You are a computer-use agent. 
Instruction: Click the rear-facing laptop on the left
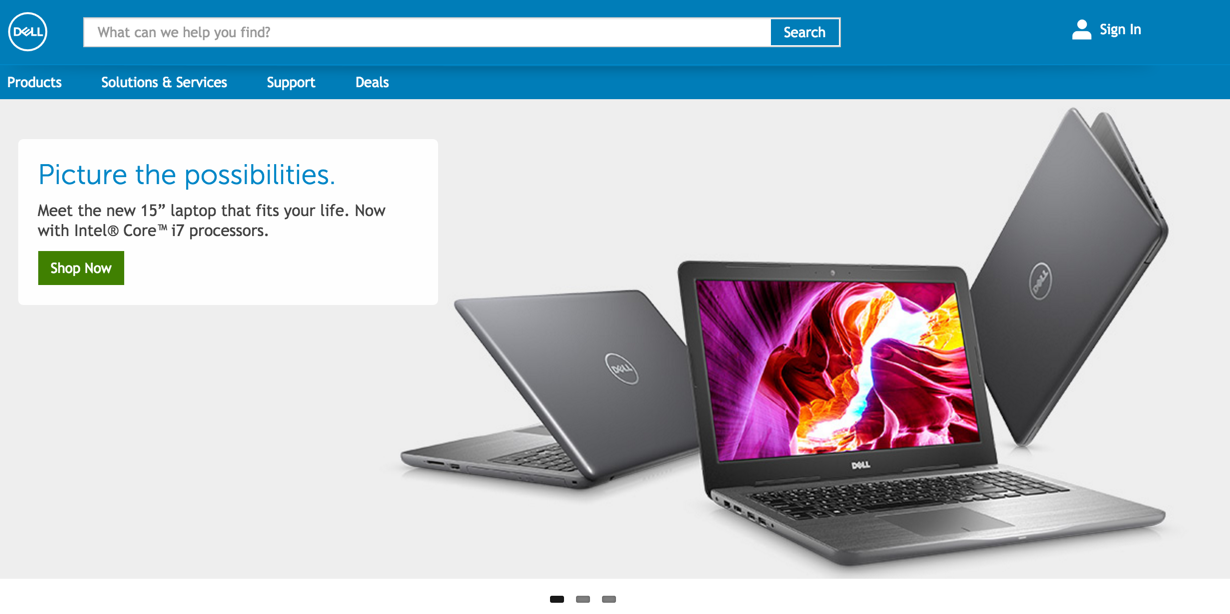[552, 388]
